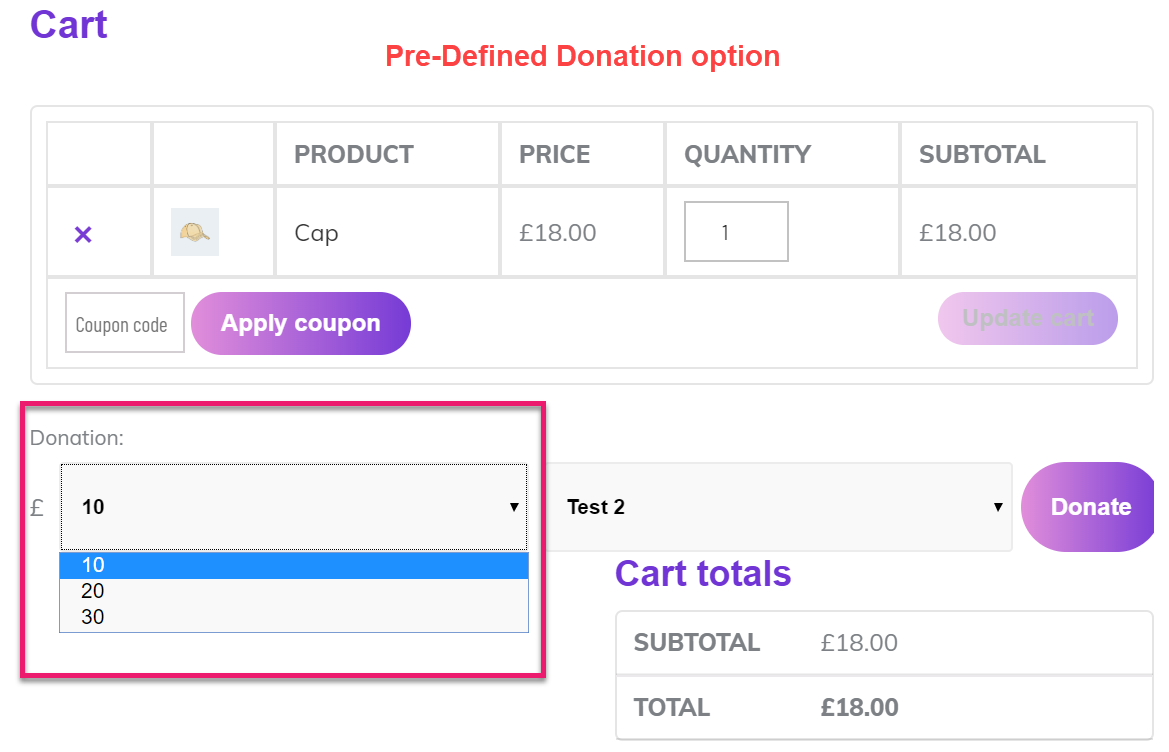Click the Coupon code text field
Viewport: 1169px width, 752px height.
pyautogui.click(x=124, y=323)
